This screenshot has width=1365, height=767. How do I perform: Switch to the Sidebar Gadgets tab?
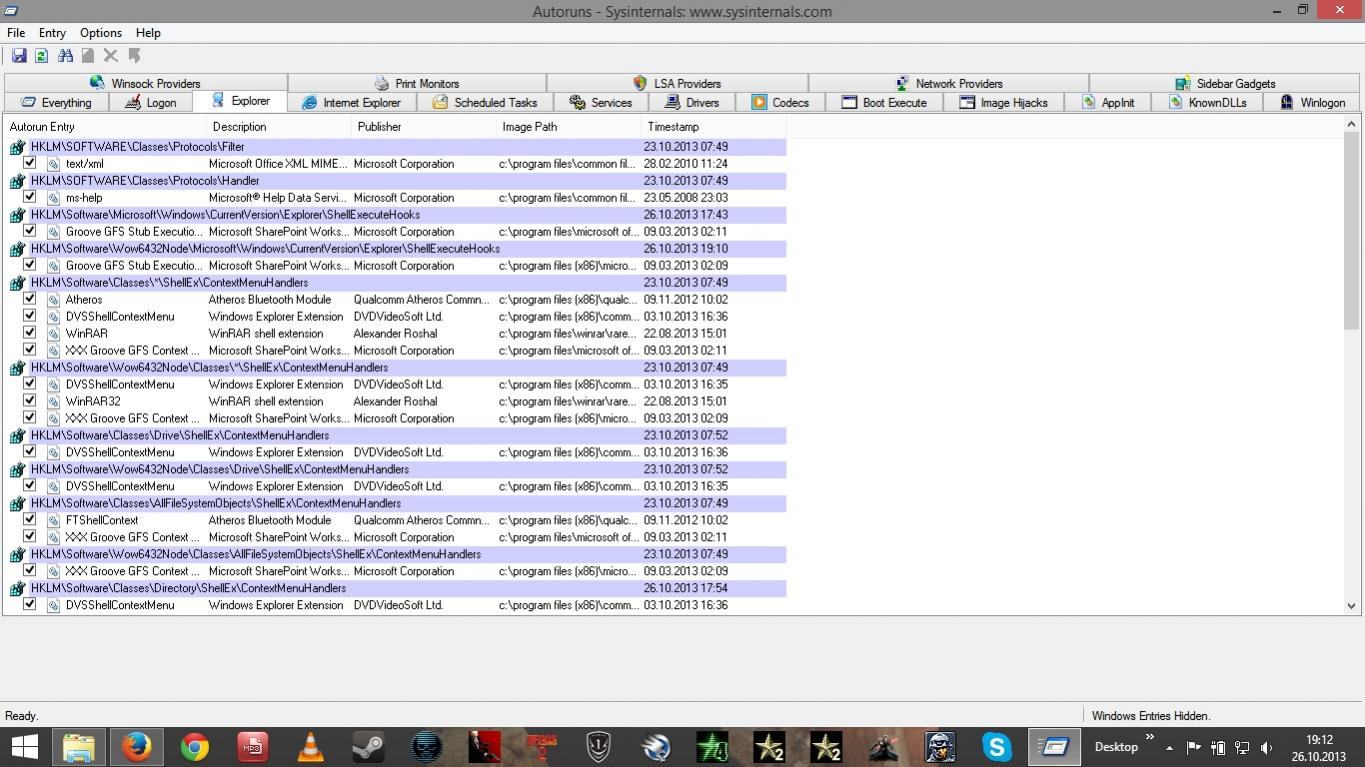click(x=1226, y=83)
